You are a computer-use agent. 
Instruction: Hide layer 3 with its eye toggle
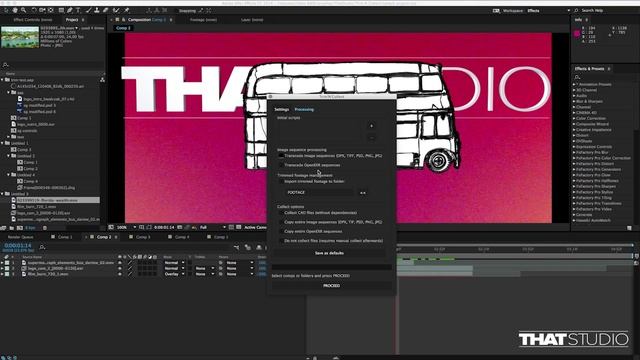tap(120, 274)
